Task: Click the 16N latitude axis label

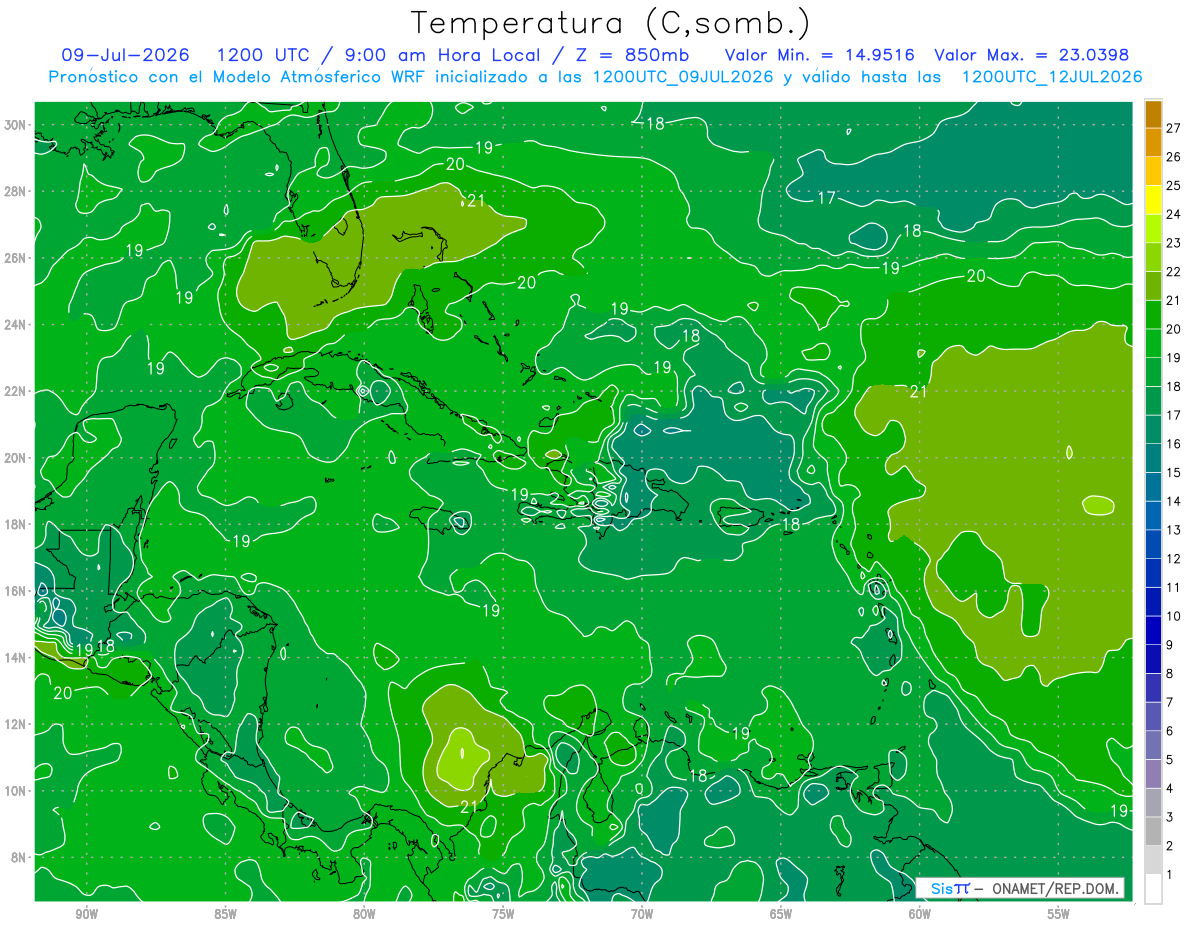Action: coord(17,591)
